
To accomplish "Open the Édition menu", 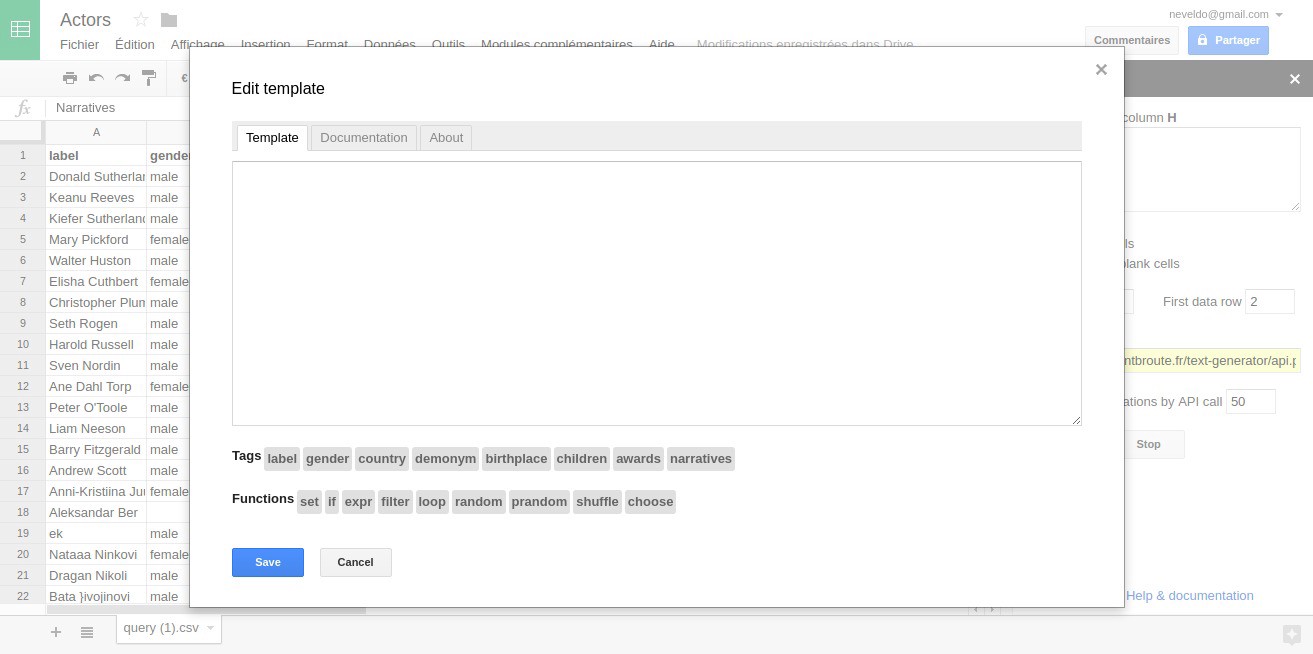I will point(135,45).
